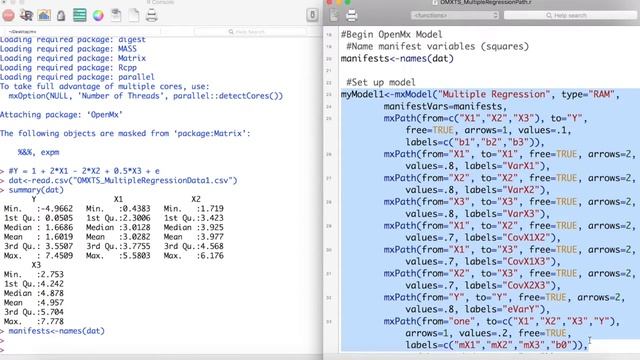The image size is (640, 360).
Task: Click the Y column Median value 1.6686
Action: (x=59, y=227)
